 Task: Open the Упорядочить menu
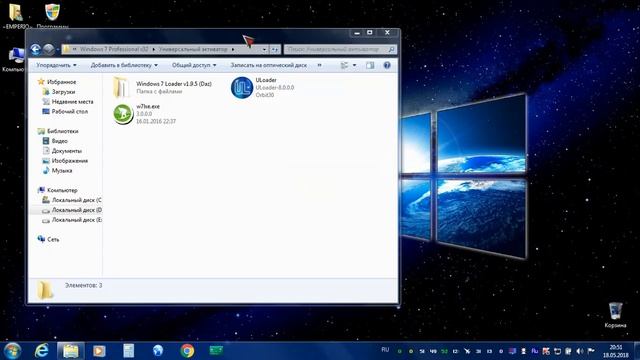56,65
